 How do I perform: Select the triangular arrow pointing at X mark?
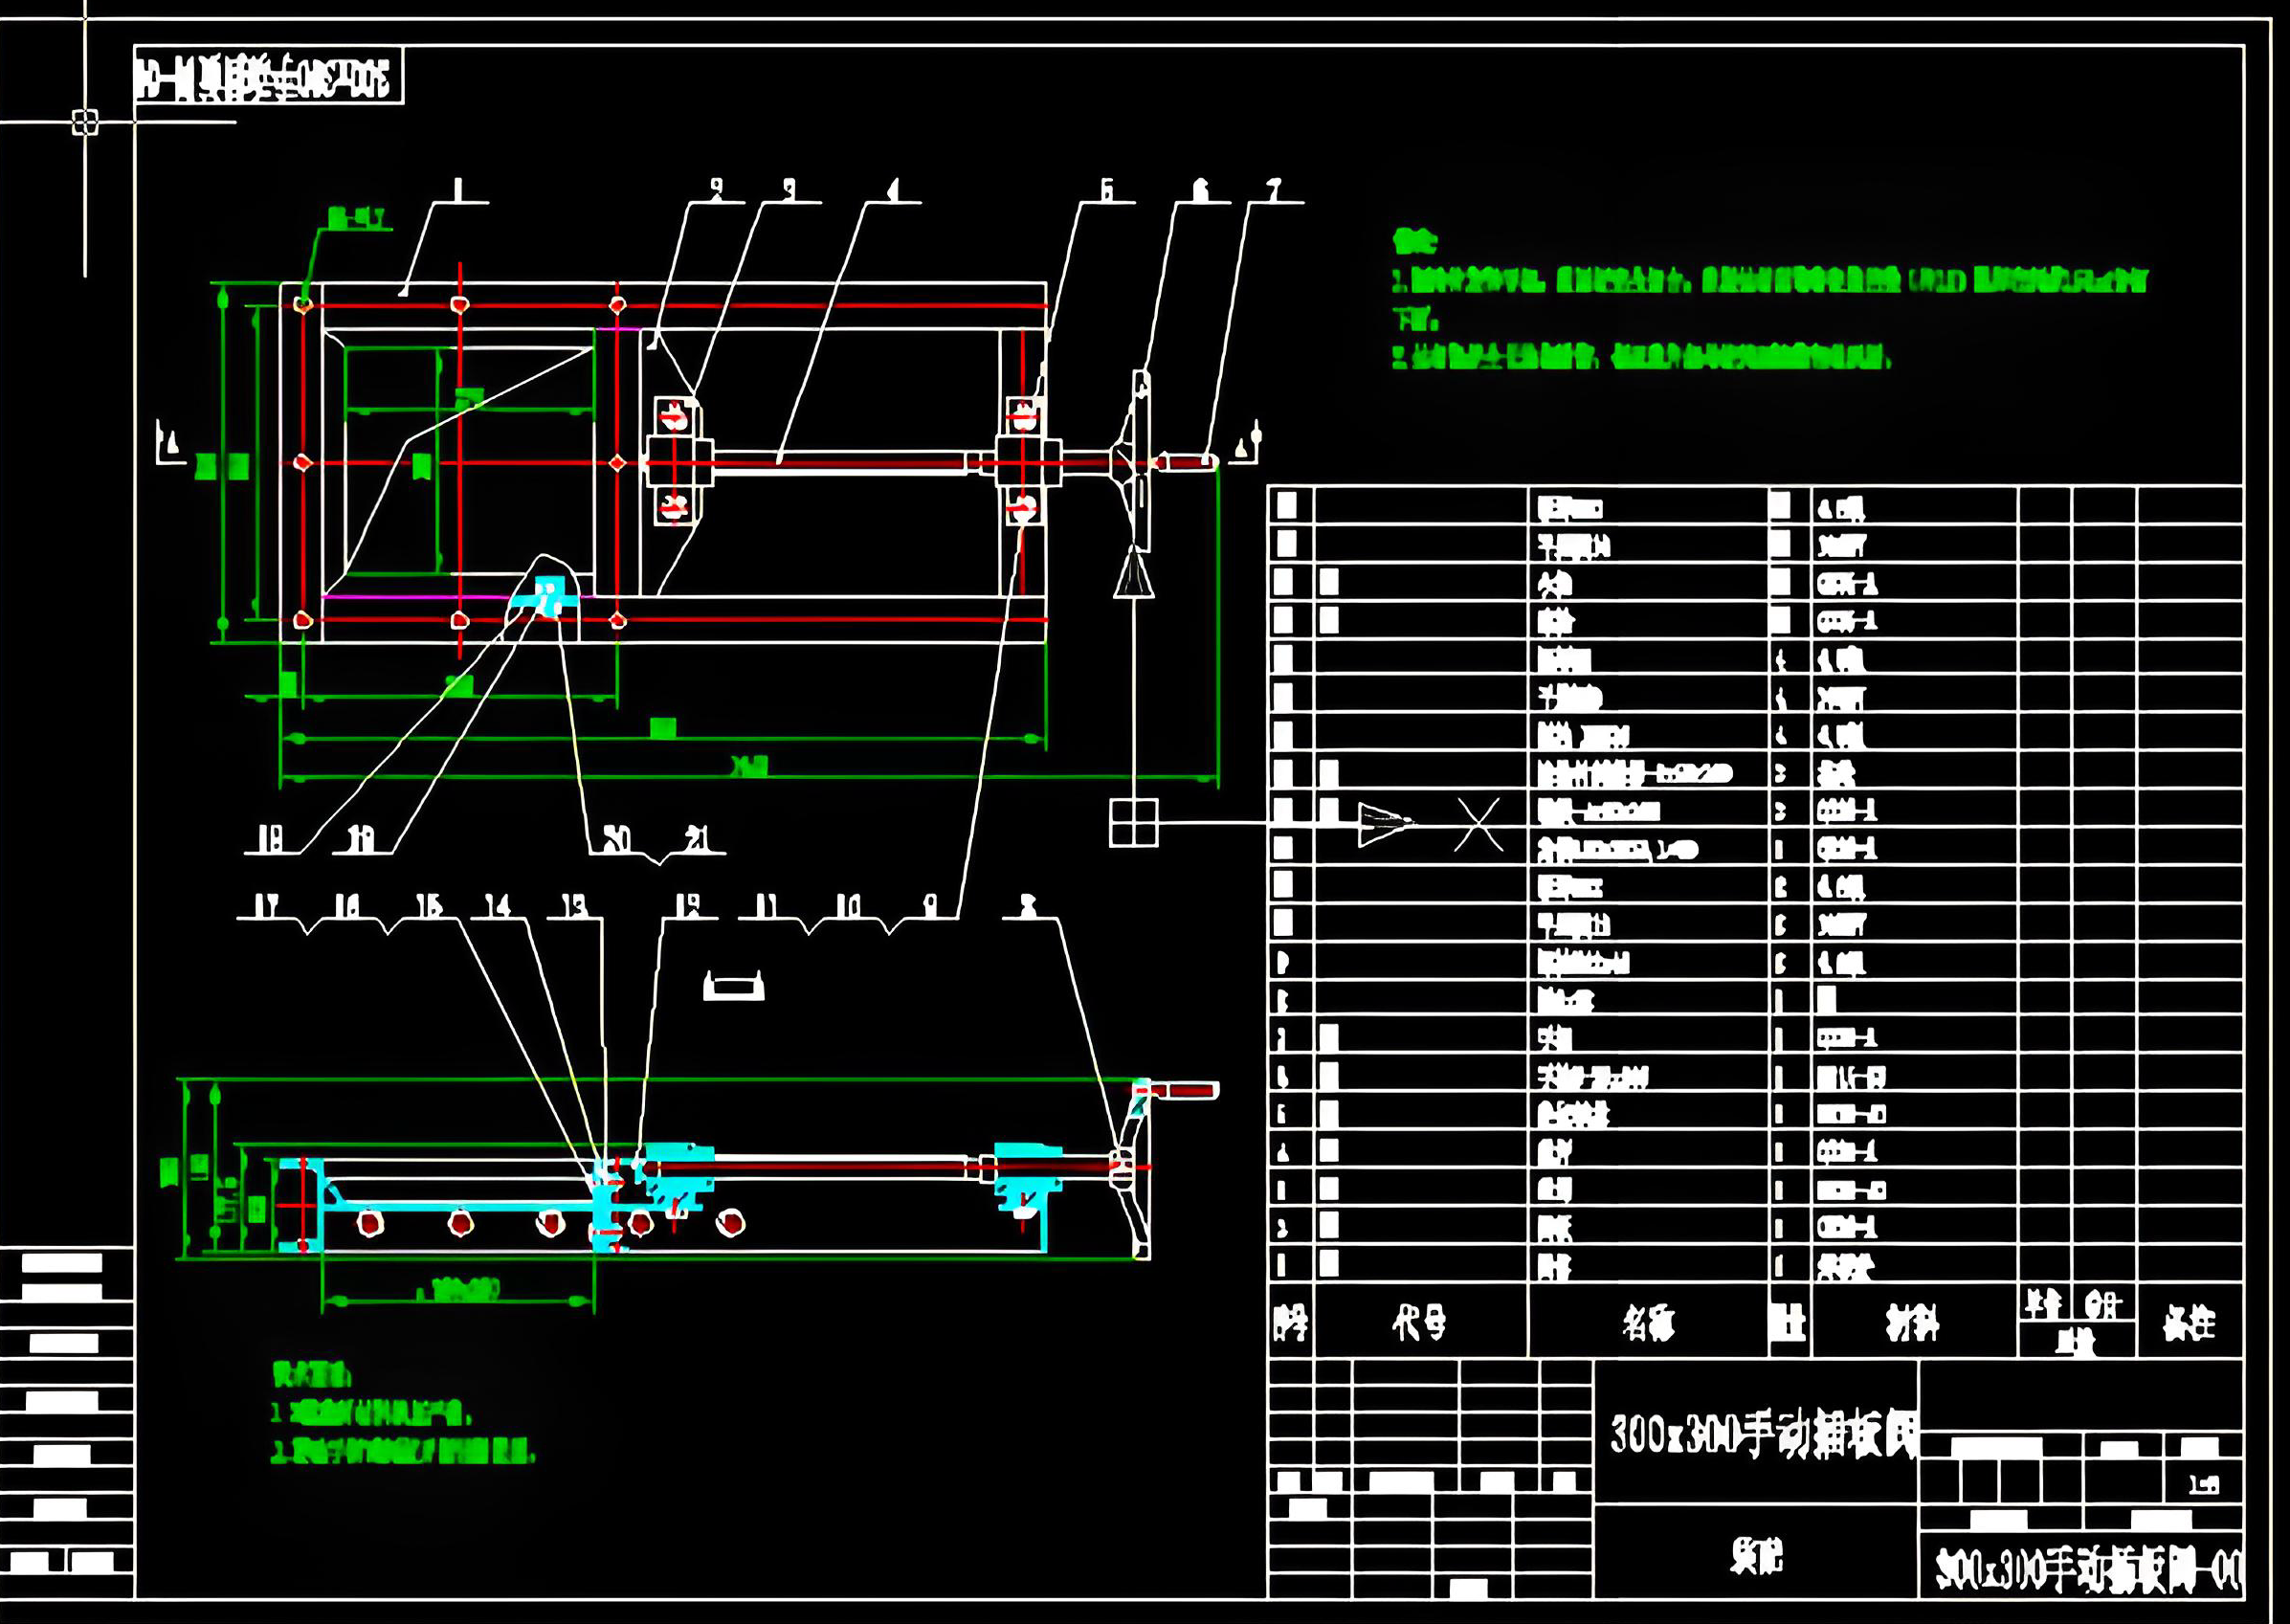(1383, 823)
